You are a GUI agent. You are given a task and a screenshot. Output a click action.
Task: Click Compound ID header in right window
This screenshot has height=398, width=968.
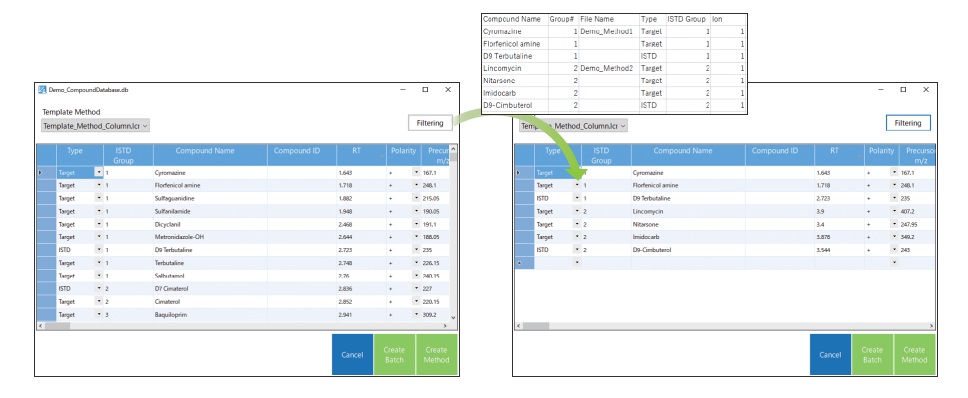tap(779, 155)
